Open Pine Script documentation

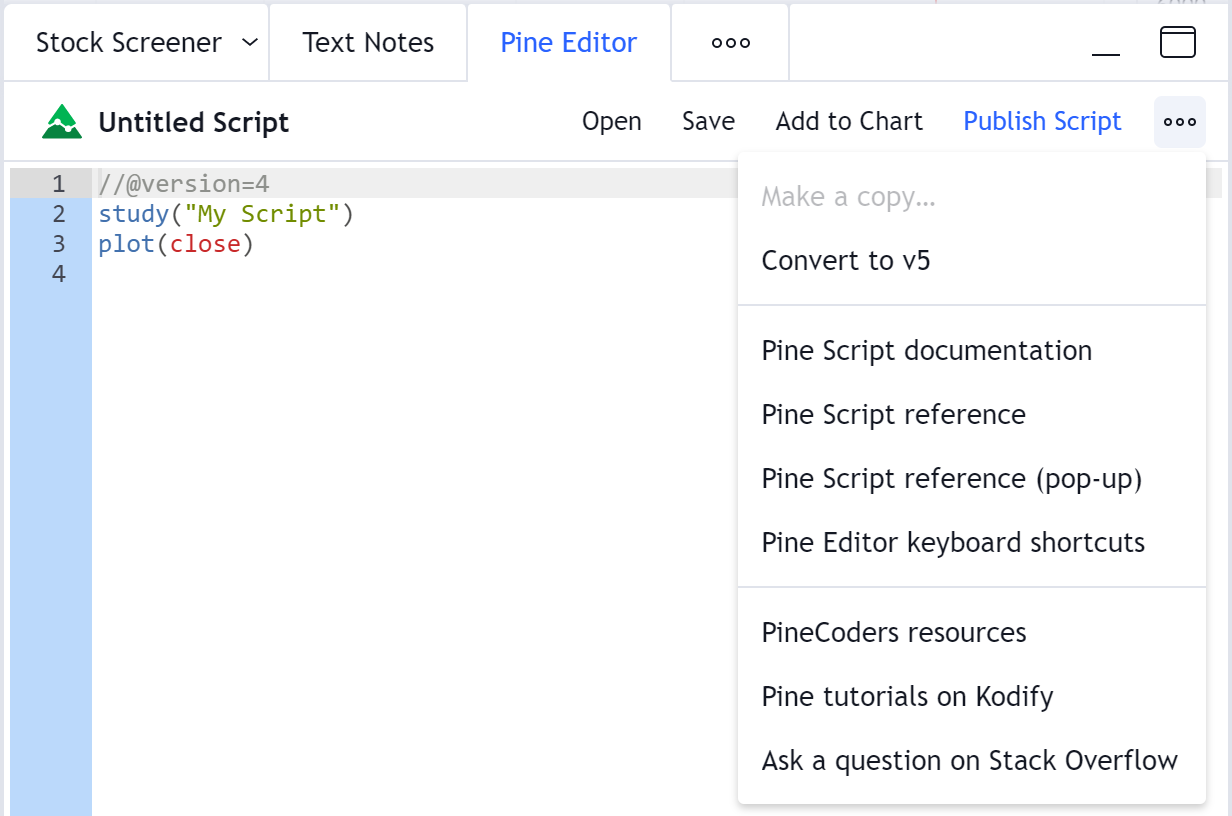(x=926, y=351)
